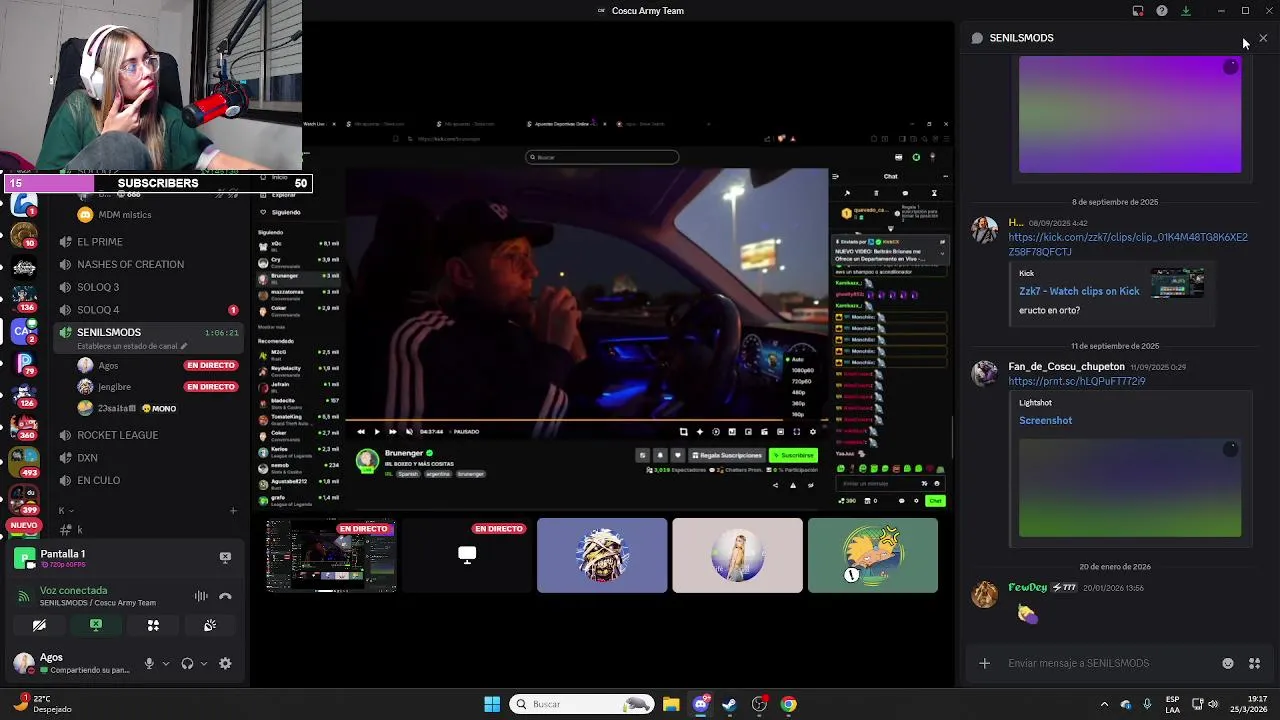Collapse the K channel category
1280x720 pixels.
65,511
